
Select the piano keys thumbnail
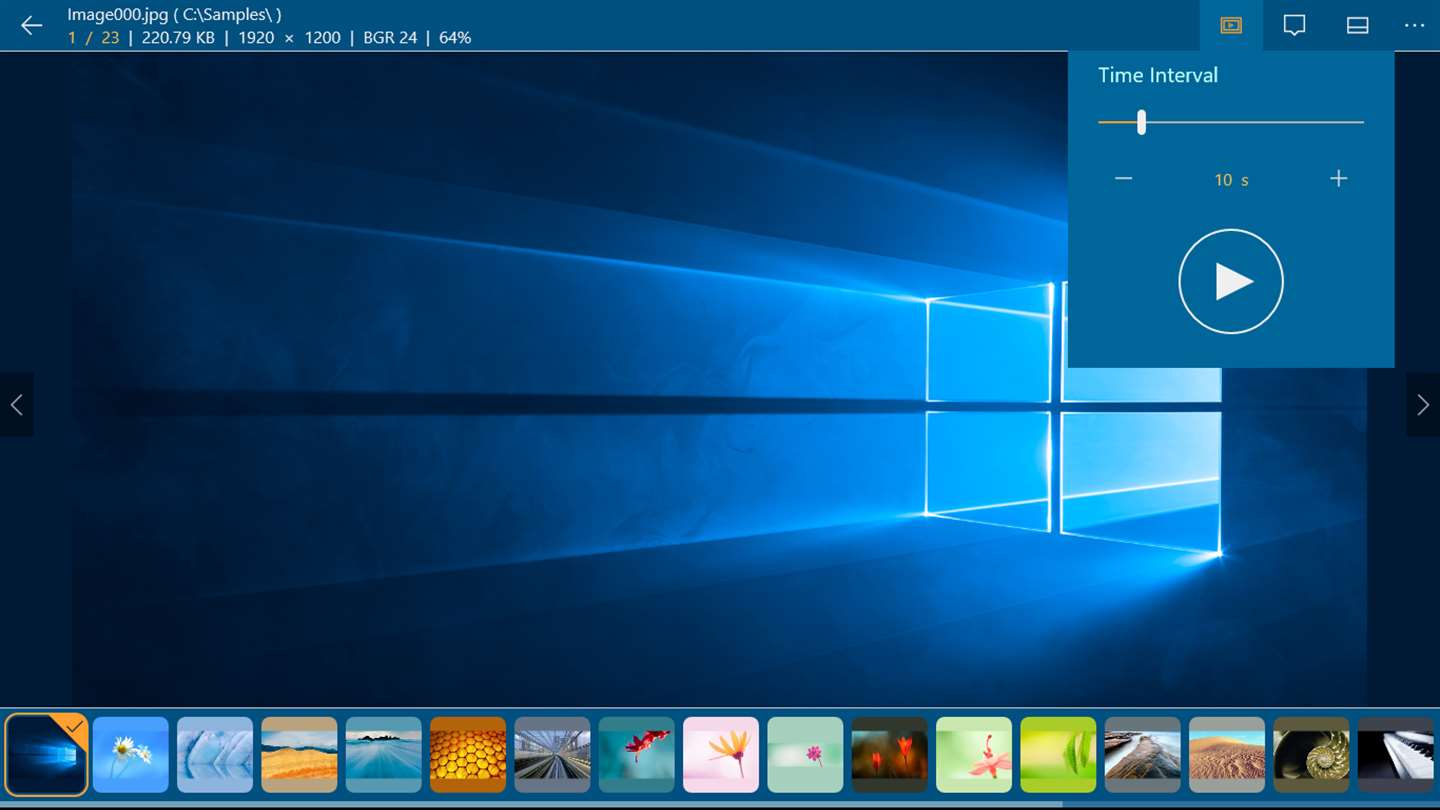tap(1396, 754)
